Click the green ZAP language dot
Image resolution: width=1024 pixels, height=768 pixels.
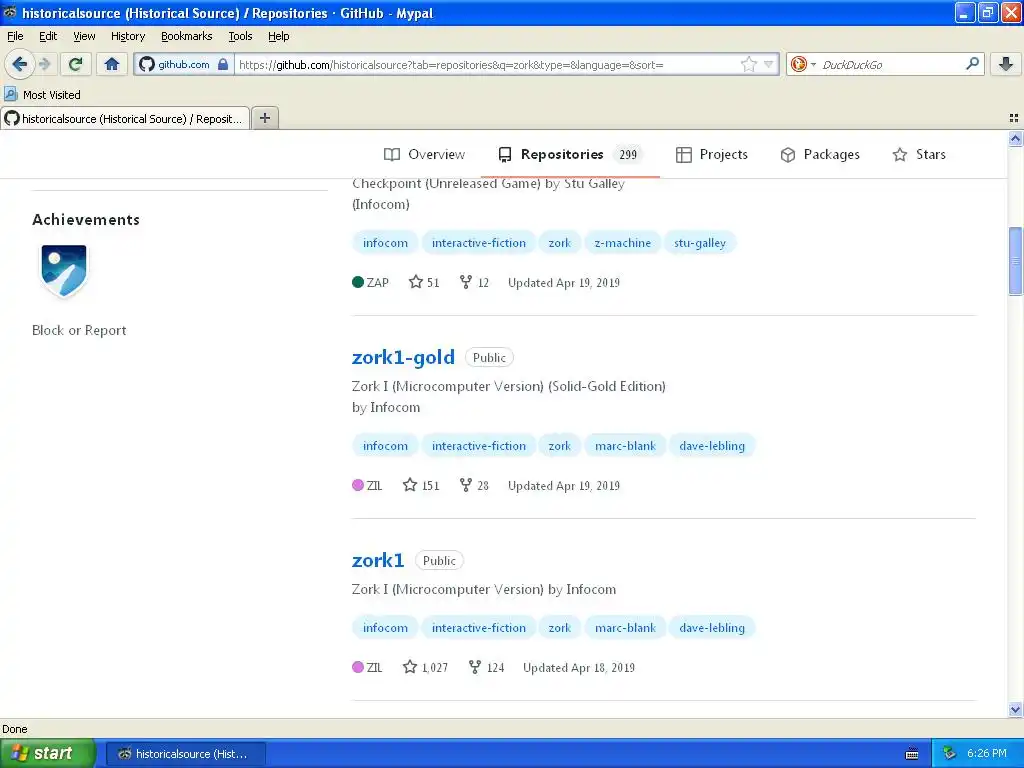(x=358, y=282)
